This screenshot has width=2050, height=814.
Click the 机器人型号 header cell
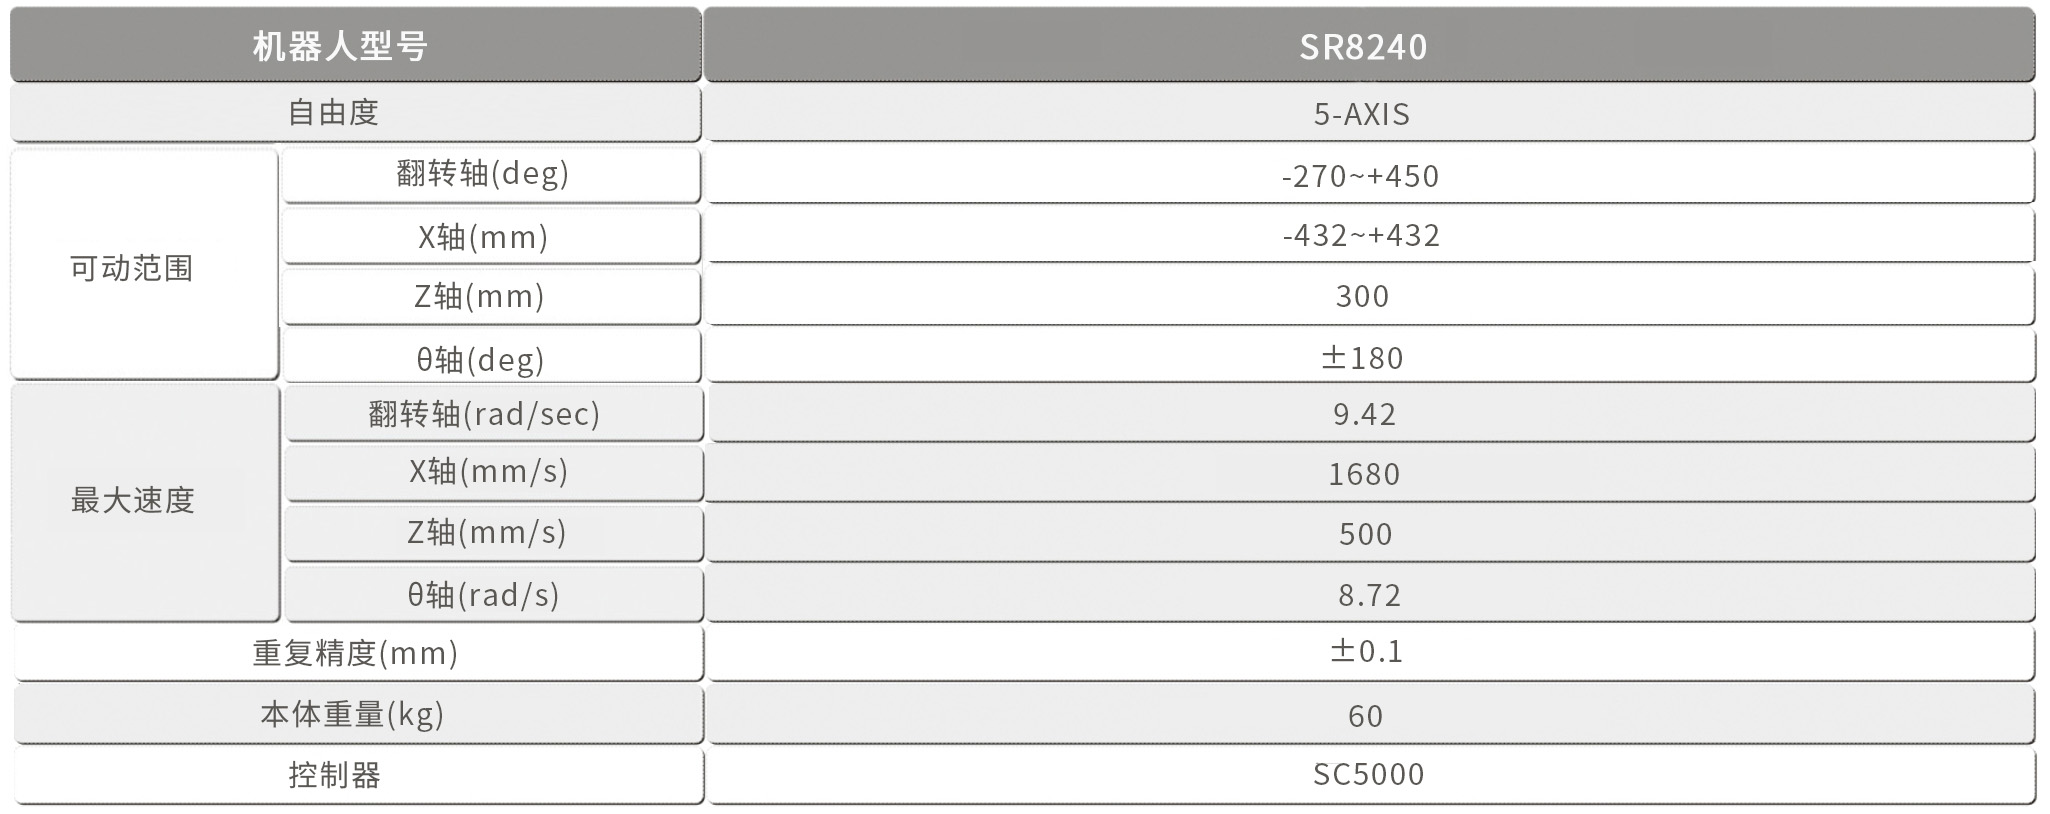coord(340,46)
